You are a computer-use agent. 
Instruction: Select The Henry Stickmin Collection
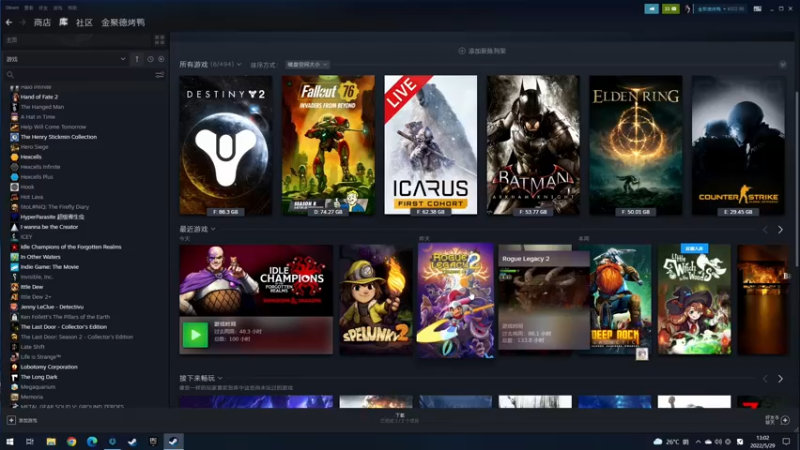(59, 137)
